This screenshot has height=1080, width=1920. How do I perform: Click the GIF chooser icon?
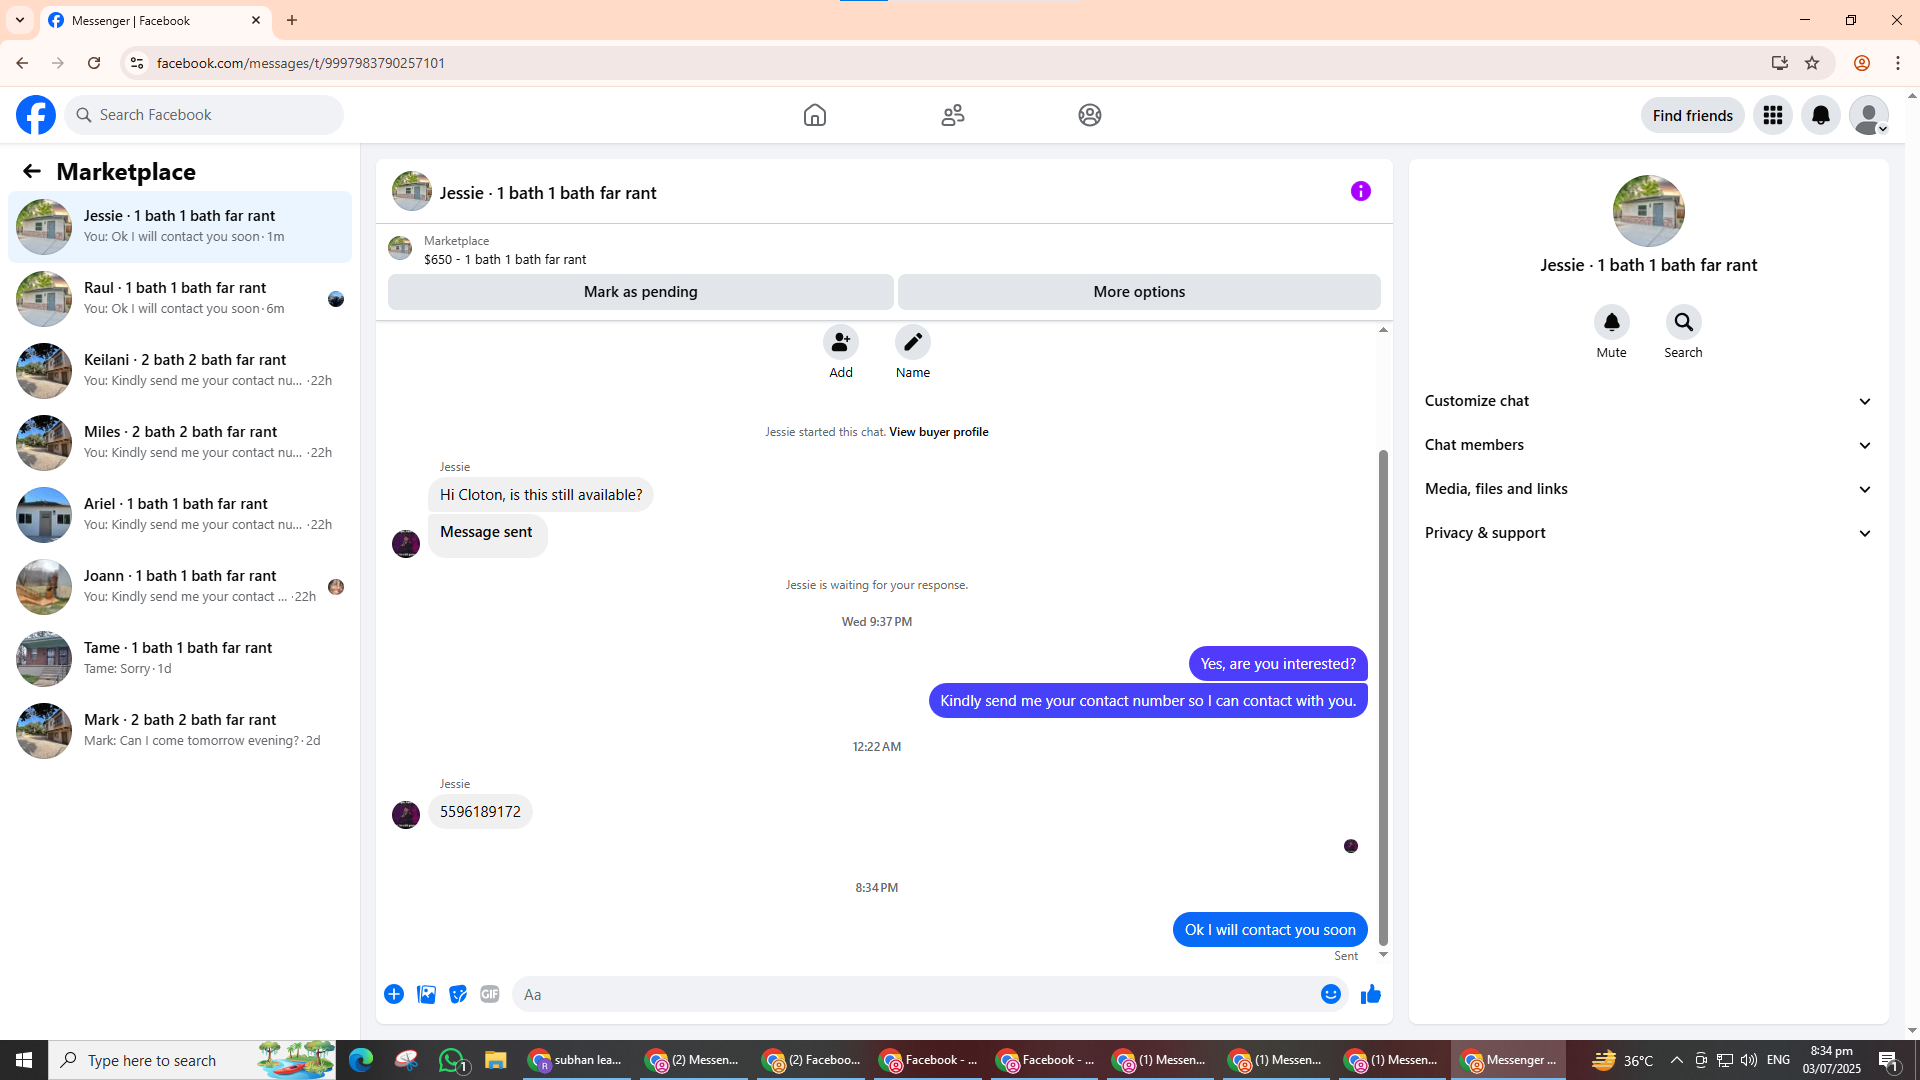tap(489, 994)
